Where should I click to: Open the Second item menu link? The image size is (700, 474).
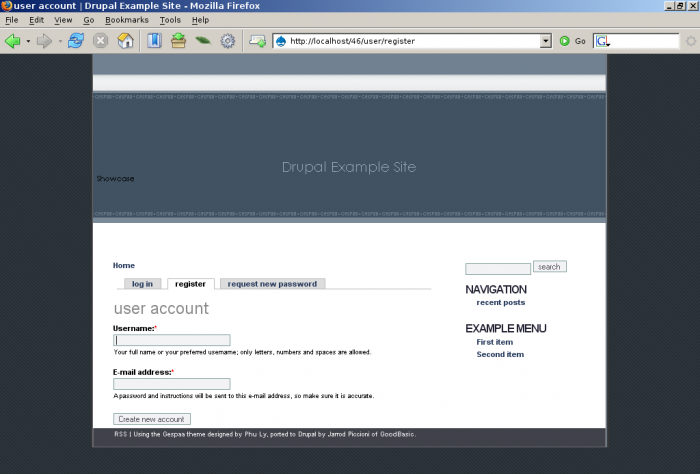500,354
